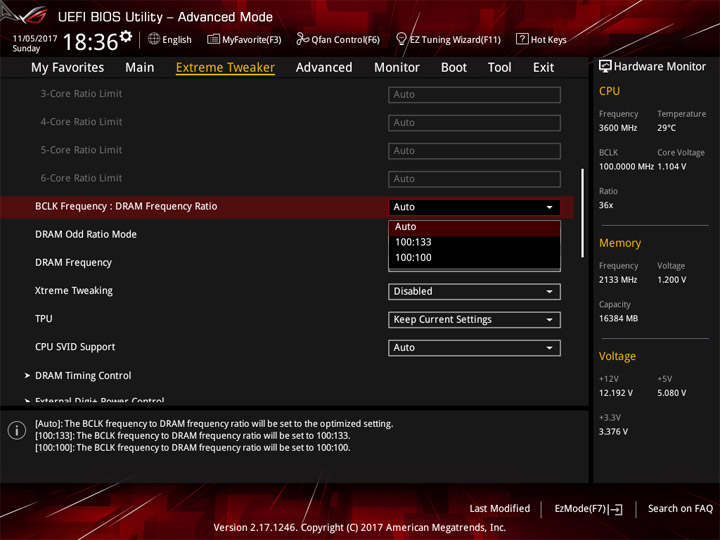Click 5-Core Ratio Limit field
Screen dimensions: 720x540
(x=474, y=151)
